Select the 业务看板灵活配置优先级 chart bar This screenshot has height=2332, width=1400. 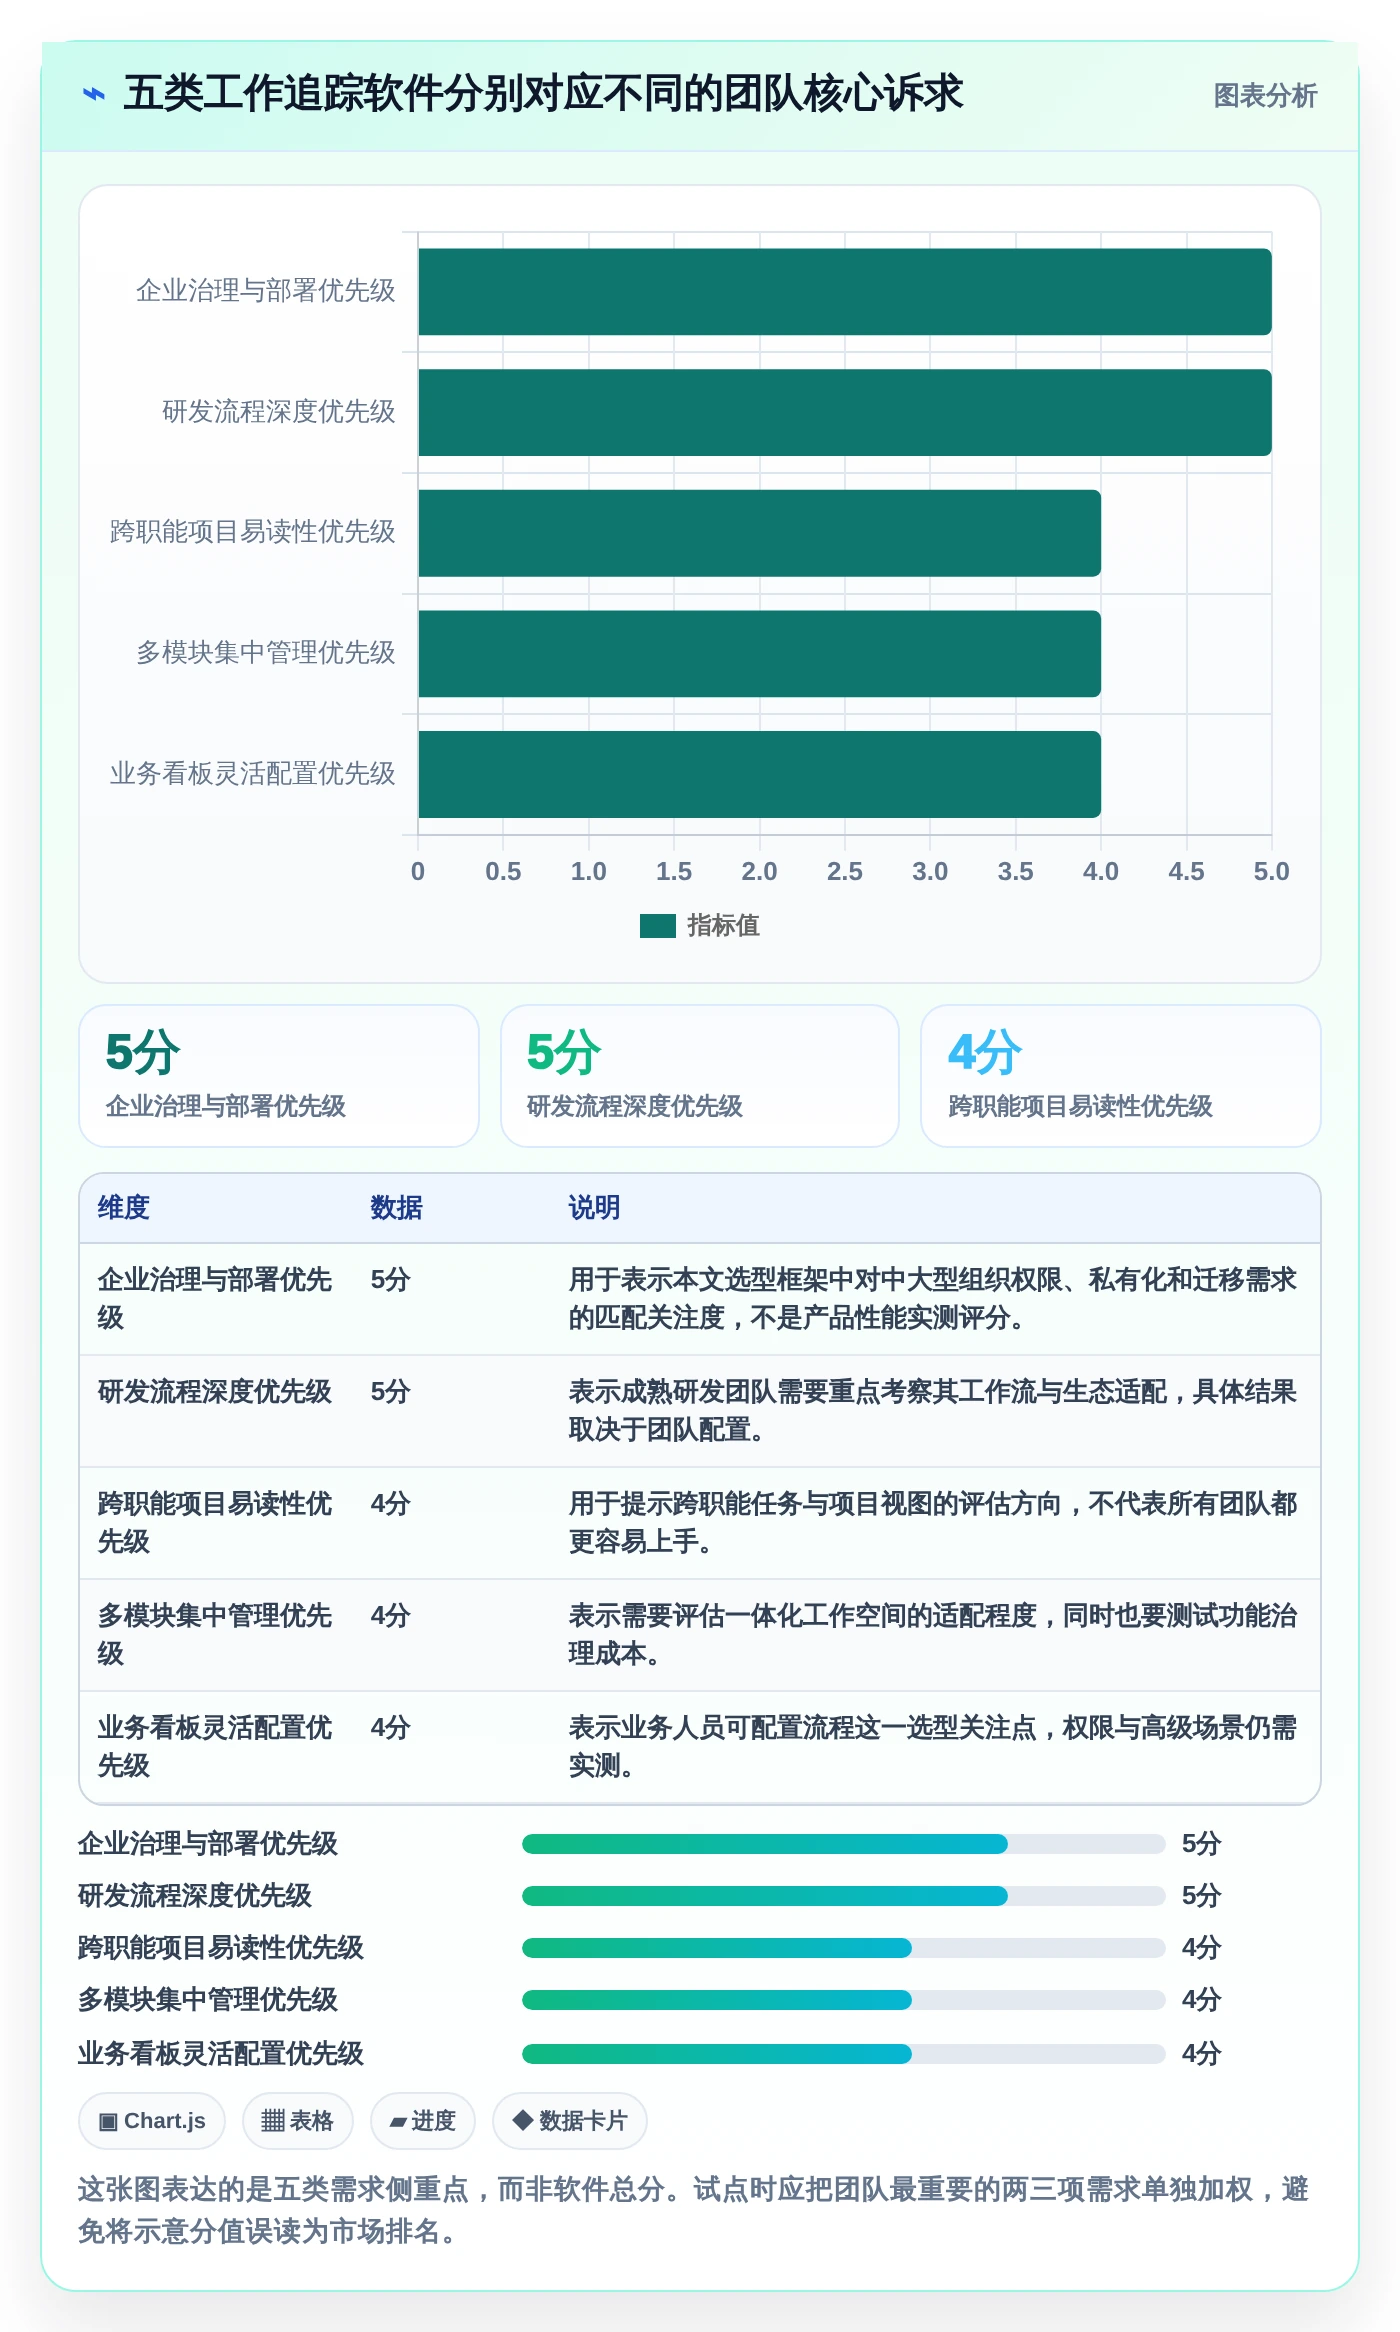[x=760, y=774]
